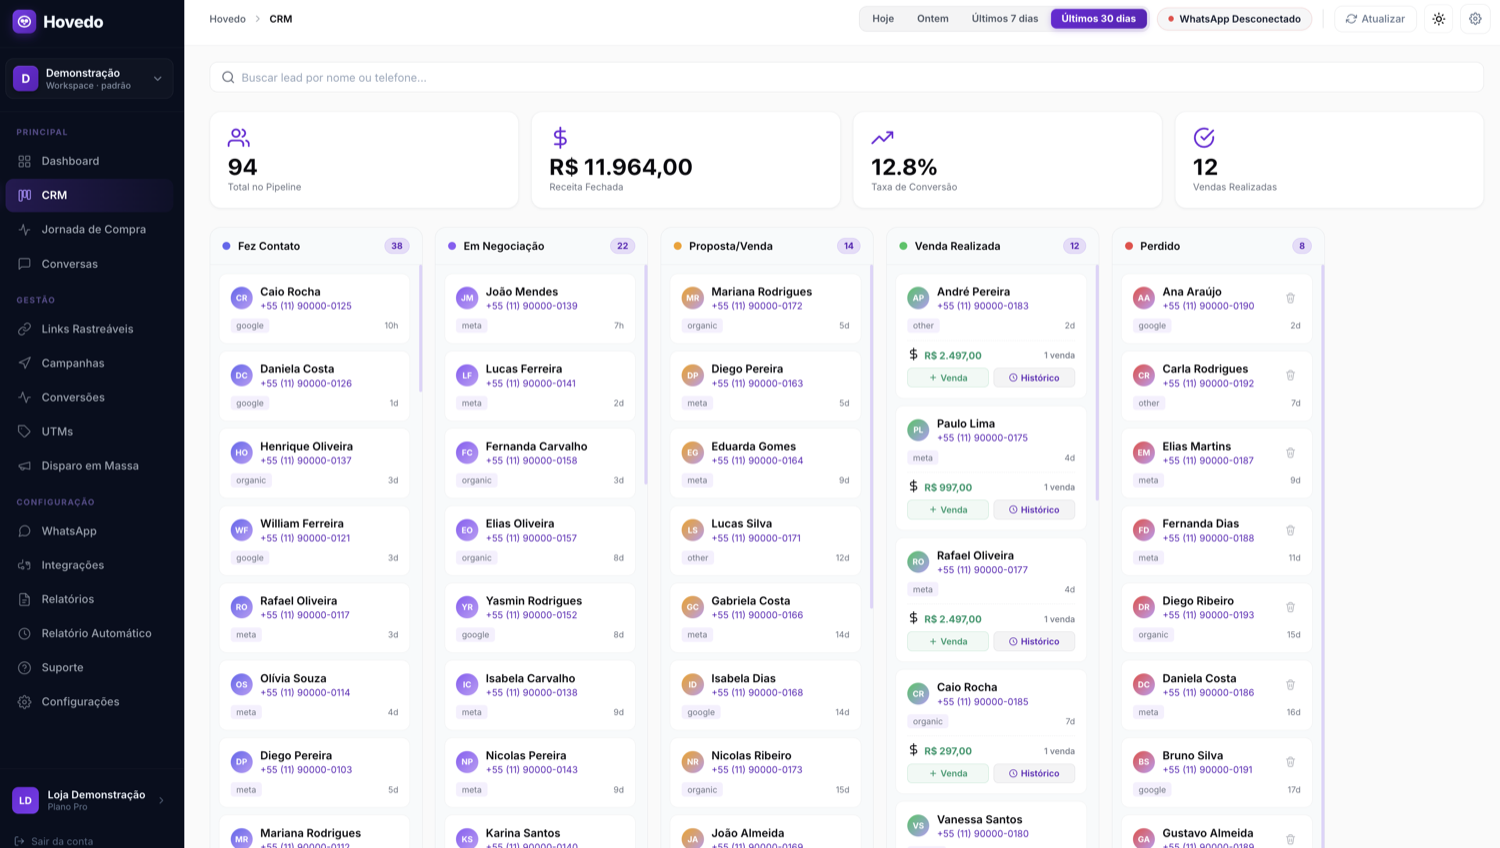The image size is (1500, 848).
Task: Go to Conversas in sidebar
Action: pos(89,264)
